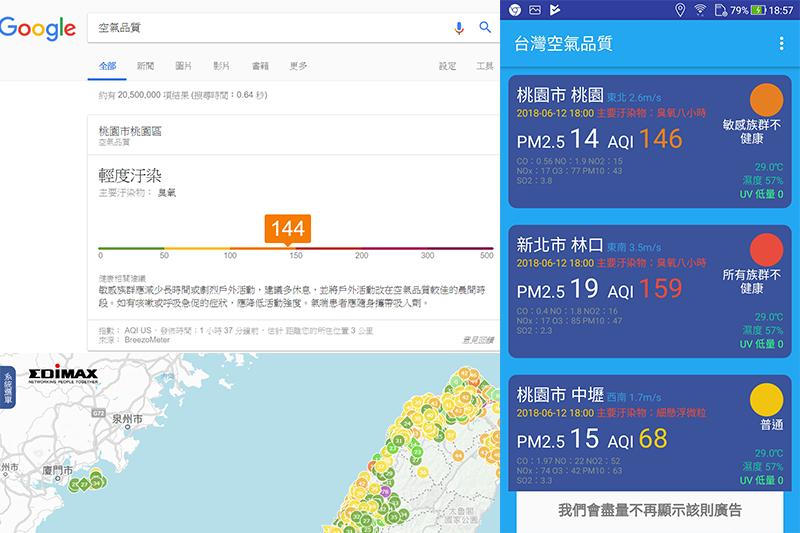Image resolution: width=800 pixels, height=533 pixels.
Task: Open the 桃園市 中壢 station card title
Action: tap(560, 395)
